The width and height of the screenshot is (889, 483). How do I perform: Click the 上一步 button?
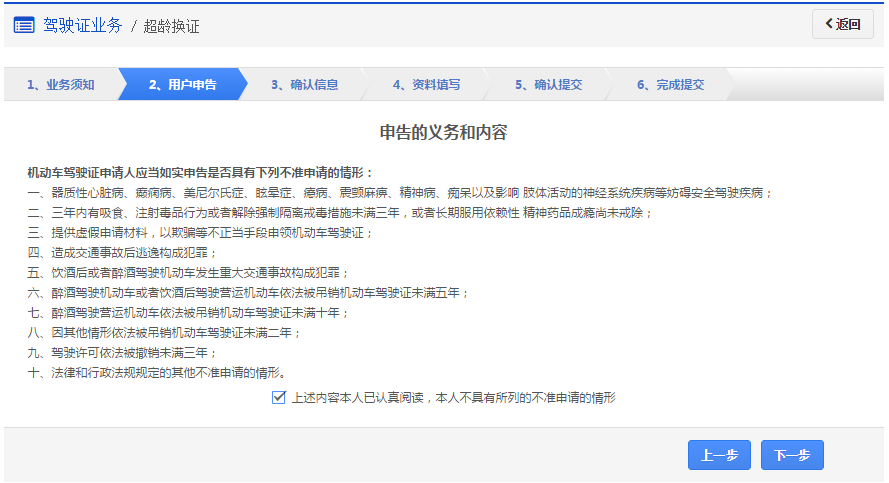coord(719,455)
